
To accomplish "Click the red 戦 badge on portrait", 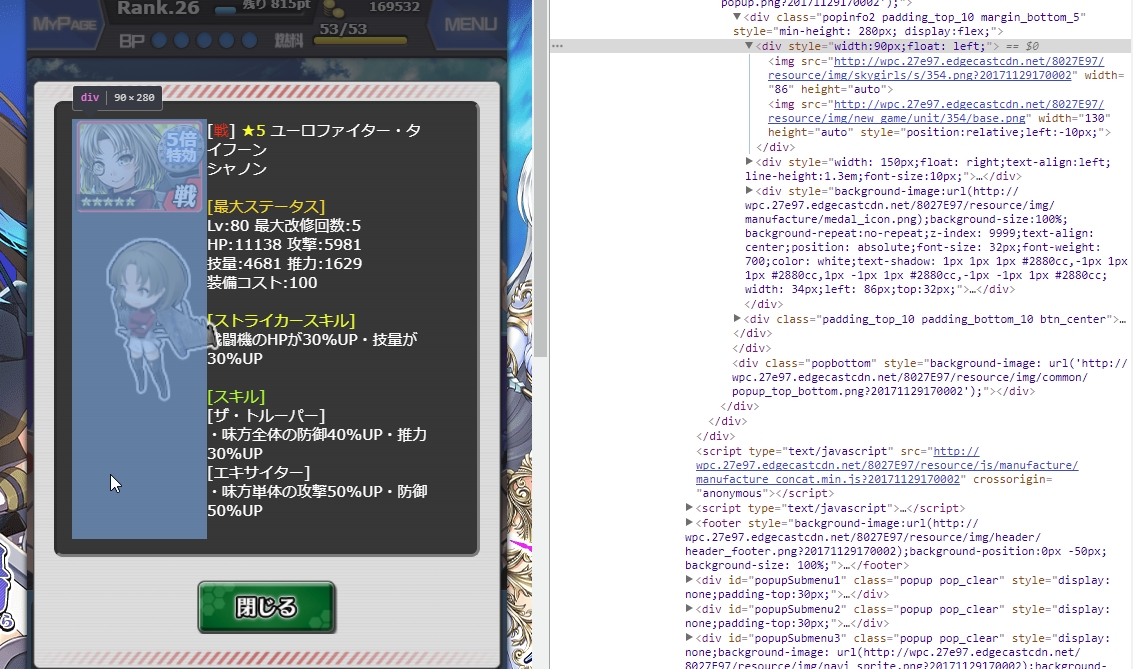I will (x=184, y=196).
